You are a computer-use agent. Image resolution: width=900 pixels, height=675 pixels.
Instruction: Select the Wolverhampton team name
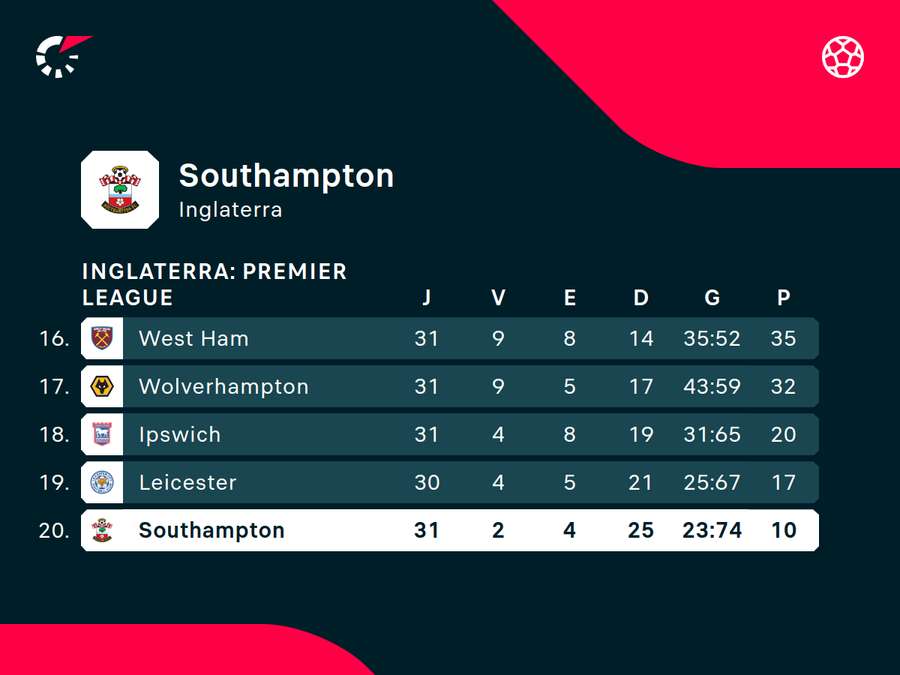(224, 386)
